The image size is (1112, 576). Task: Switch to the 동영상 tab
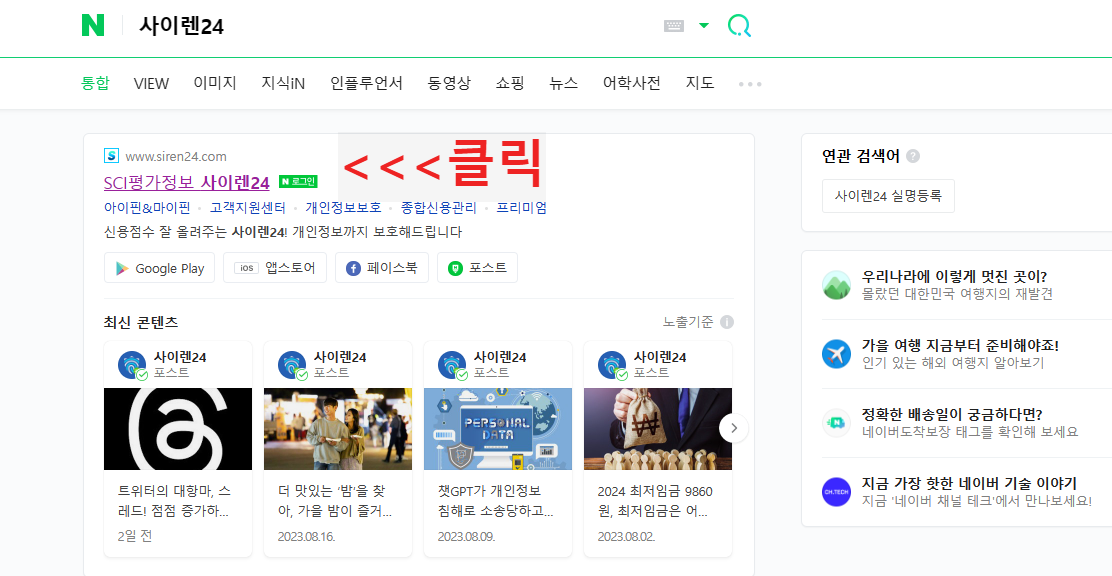tap(449, 83)
